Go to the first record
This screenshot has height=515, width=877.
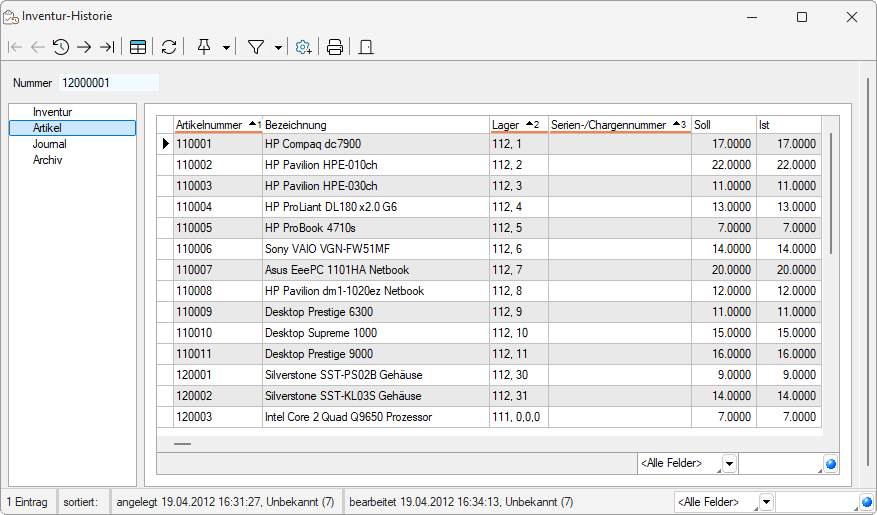point(15,47)
